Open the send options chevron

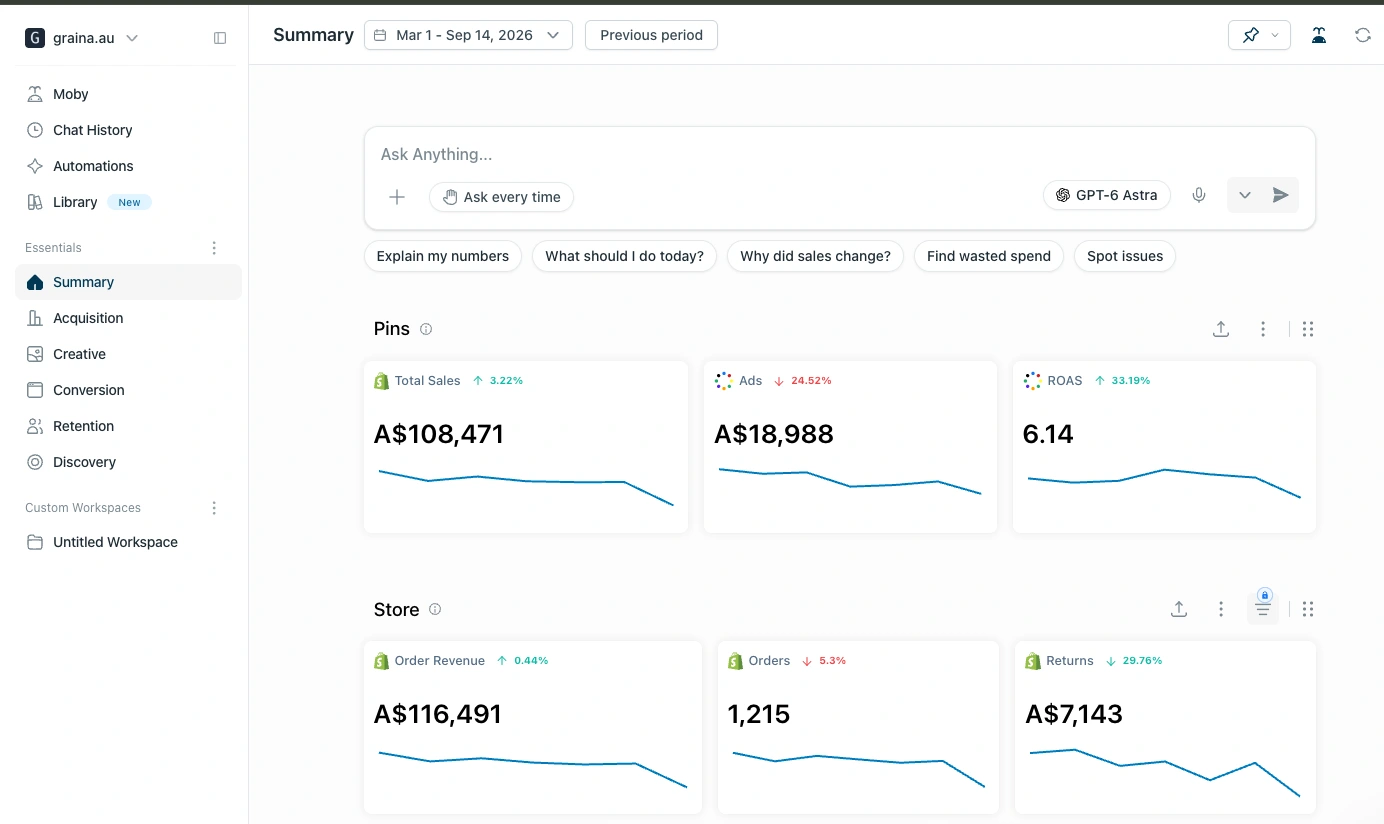pos(1245,195)
